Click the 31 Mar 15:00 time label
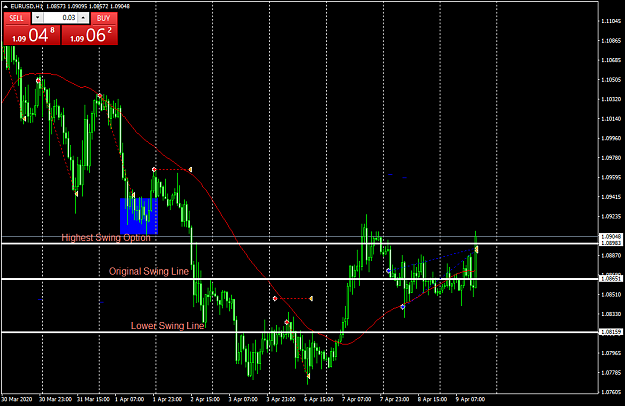Screen dimensions: 625x406 [x=93, y=399]
